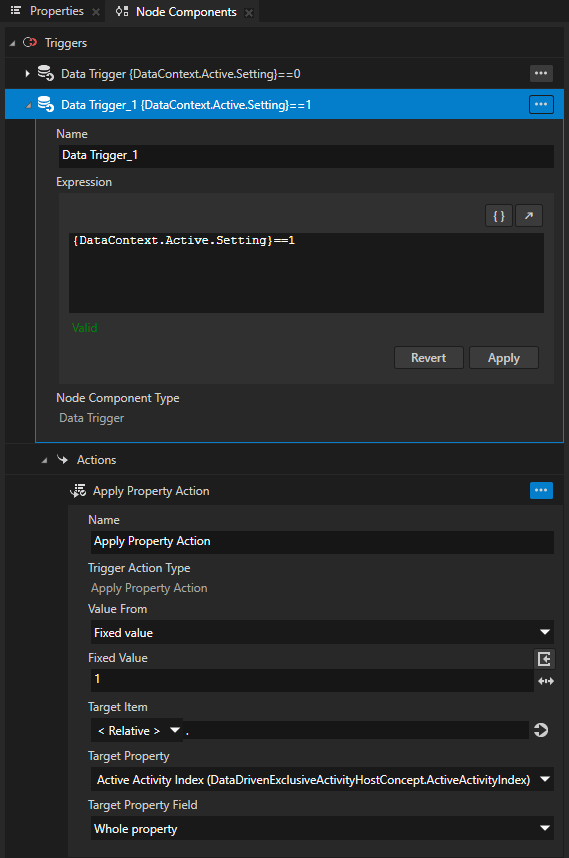Edit the Data Trigger_1 Name field
This screenshot has width=569, height=858.
[x=306, y=156]
